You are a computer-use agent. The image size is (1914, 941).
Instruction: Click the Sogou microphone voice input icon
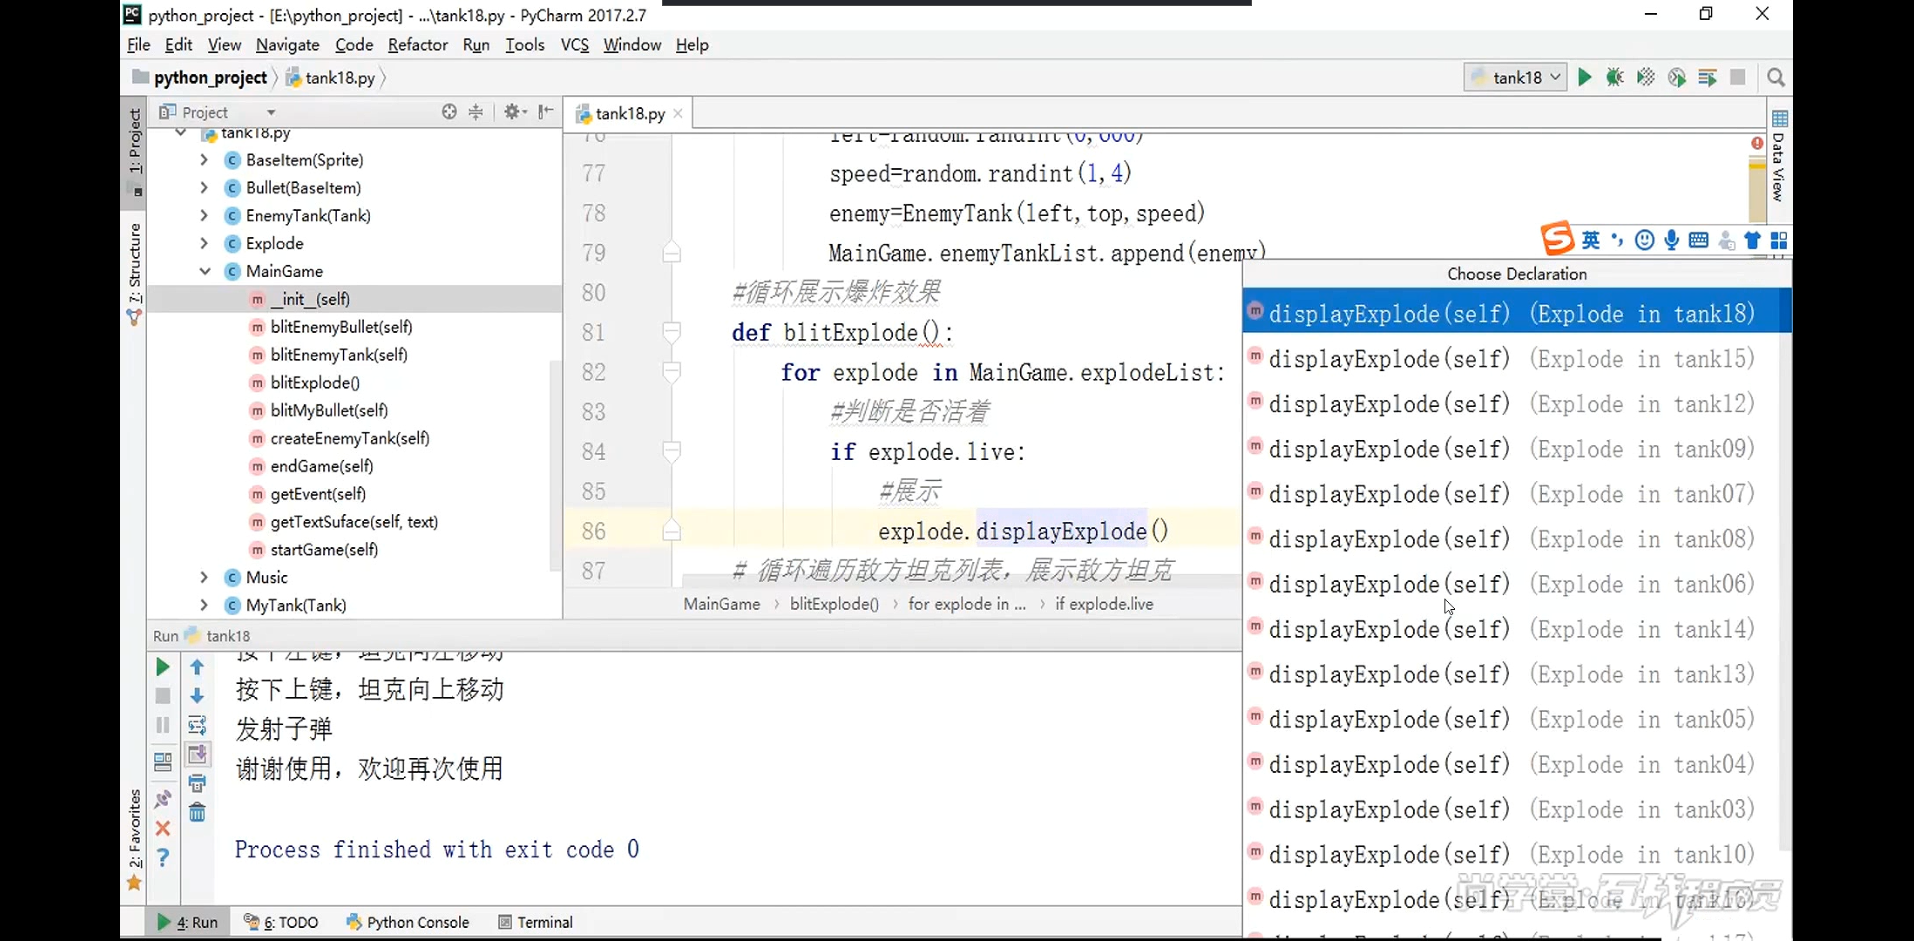(x=1671, y=240)
